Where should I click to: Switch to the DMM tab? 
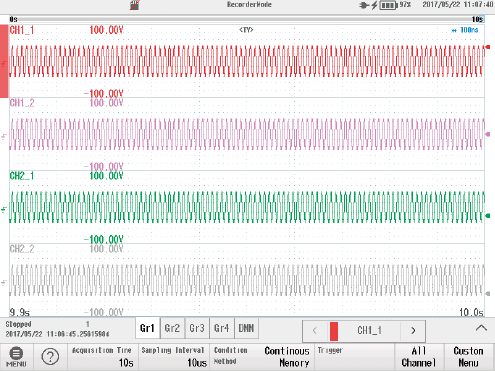[x=246, y=328]
